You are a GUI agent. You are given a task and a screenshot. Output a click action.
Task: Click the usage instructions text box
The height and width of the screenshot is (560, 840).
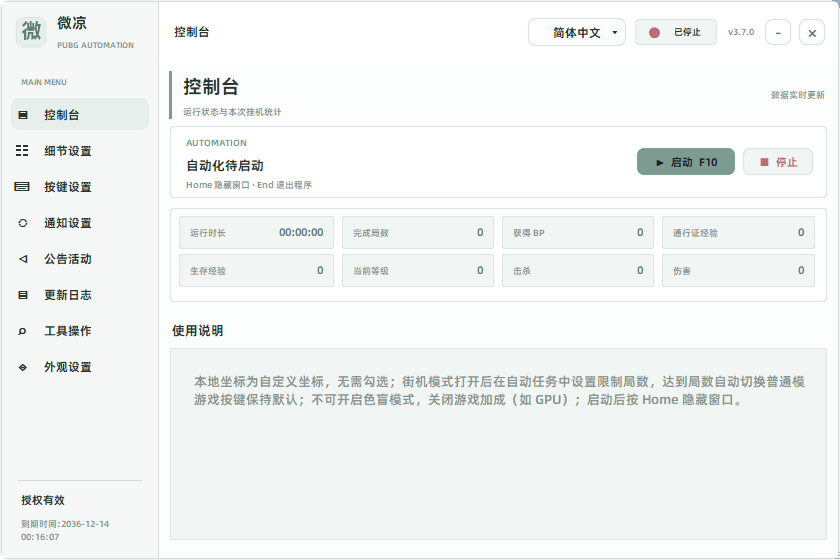point(498,444)
